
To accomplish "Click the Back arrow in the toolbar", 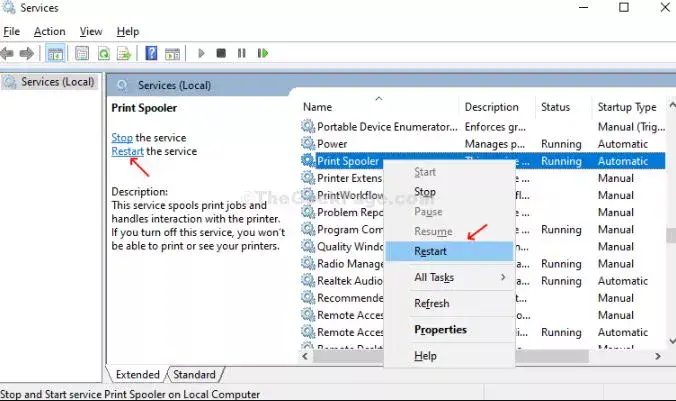I will tap(7, 53).
